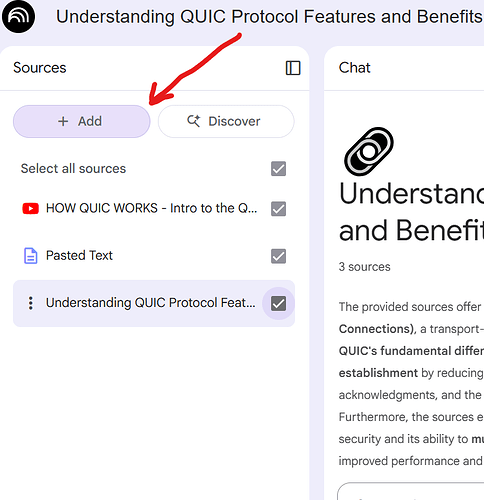Click the YouTube icon beside HOW QUIC WORKS
This screenshot has width=484, height=500.
30,209
